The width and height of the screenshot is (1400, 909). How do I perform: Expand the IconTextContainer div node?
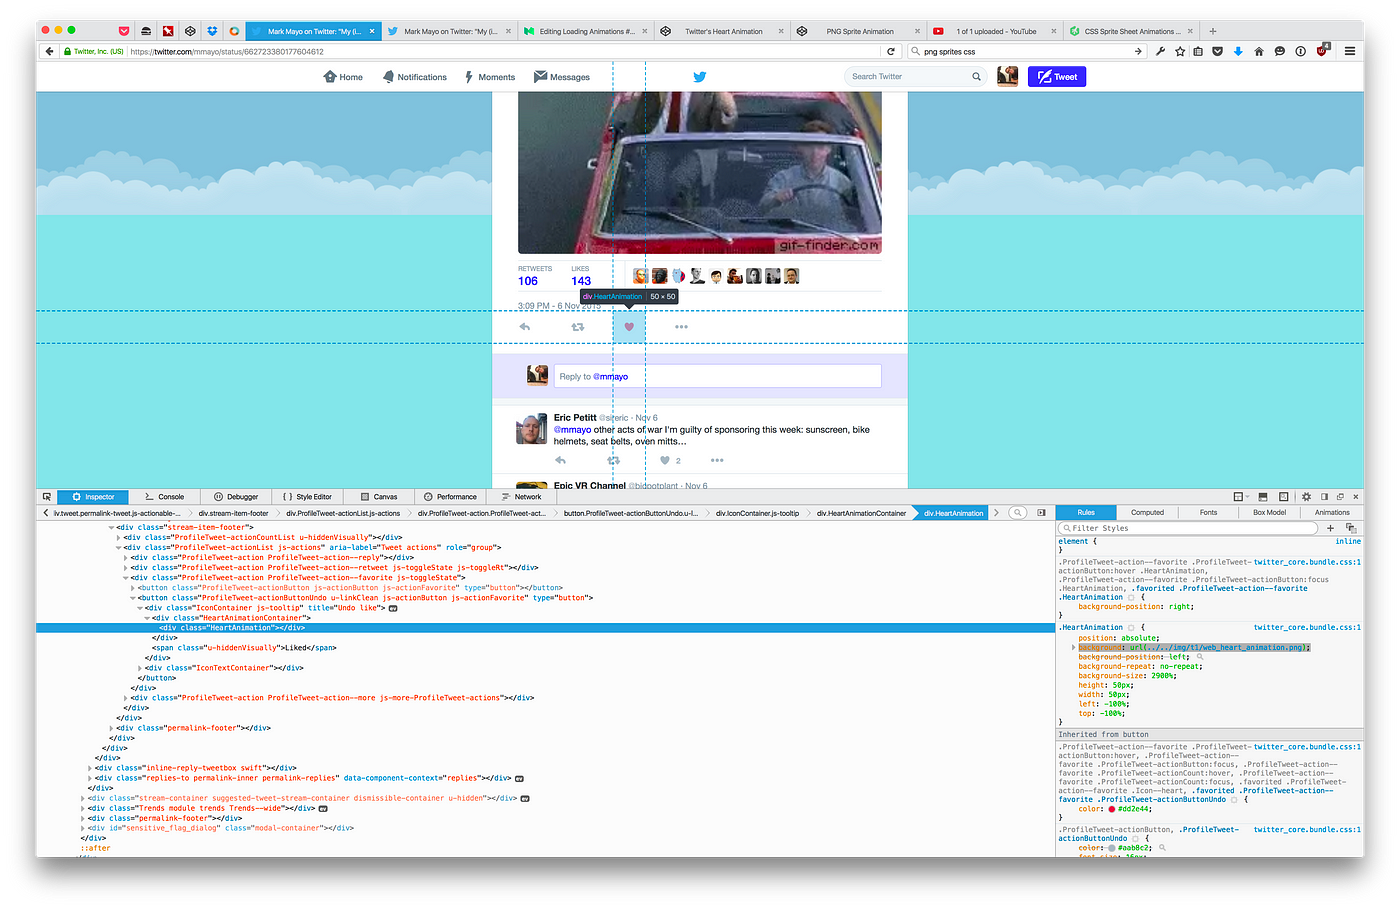pyautogui.click(x=140, y=668)
